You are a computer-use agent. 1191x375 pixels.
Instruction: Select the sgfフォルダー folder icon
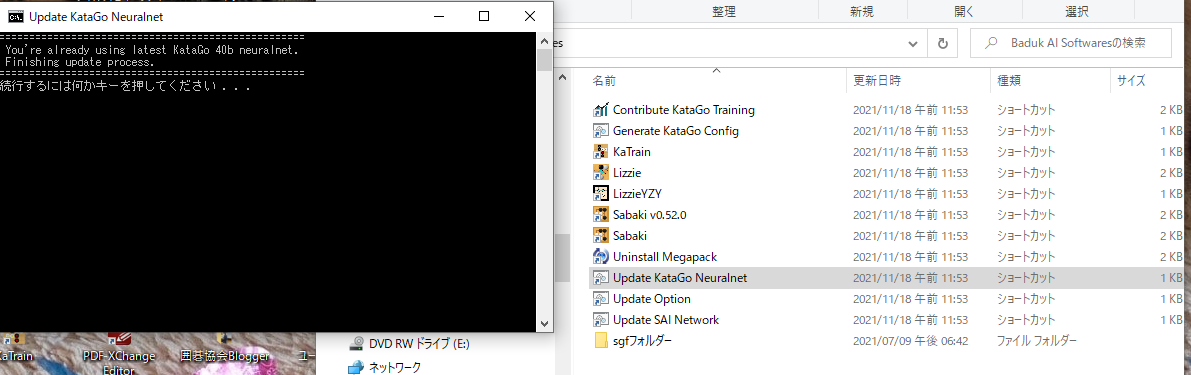601,341
